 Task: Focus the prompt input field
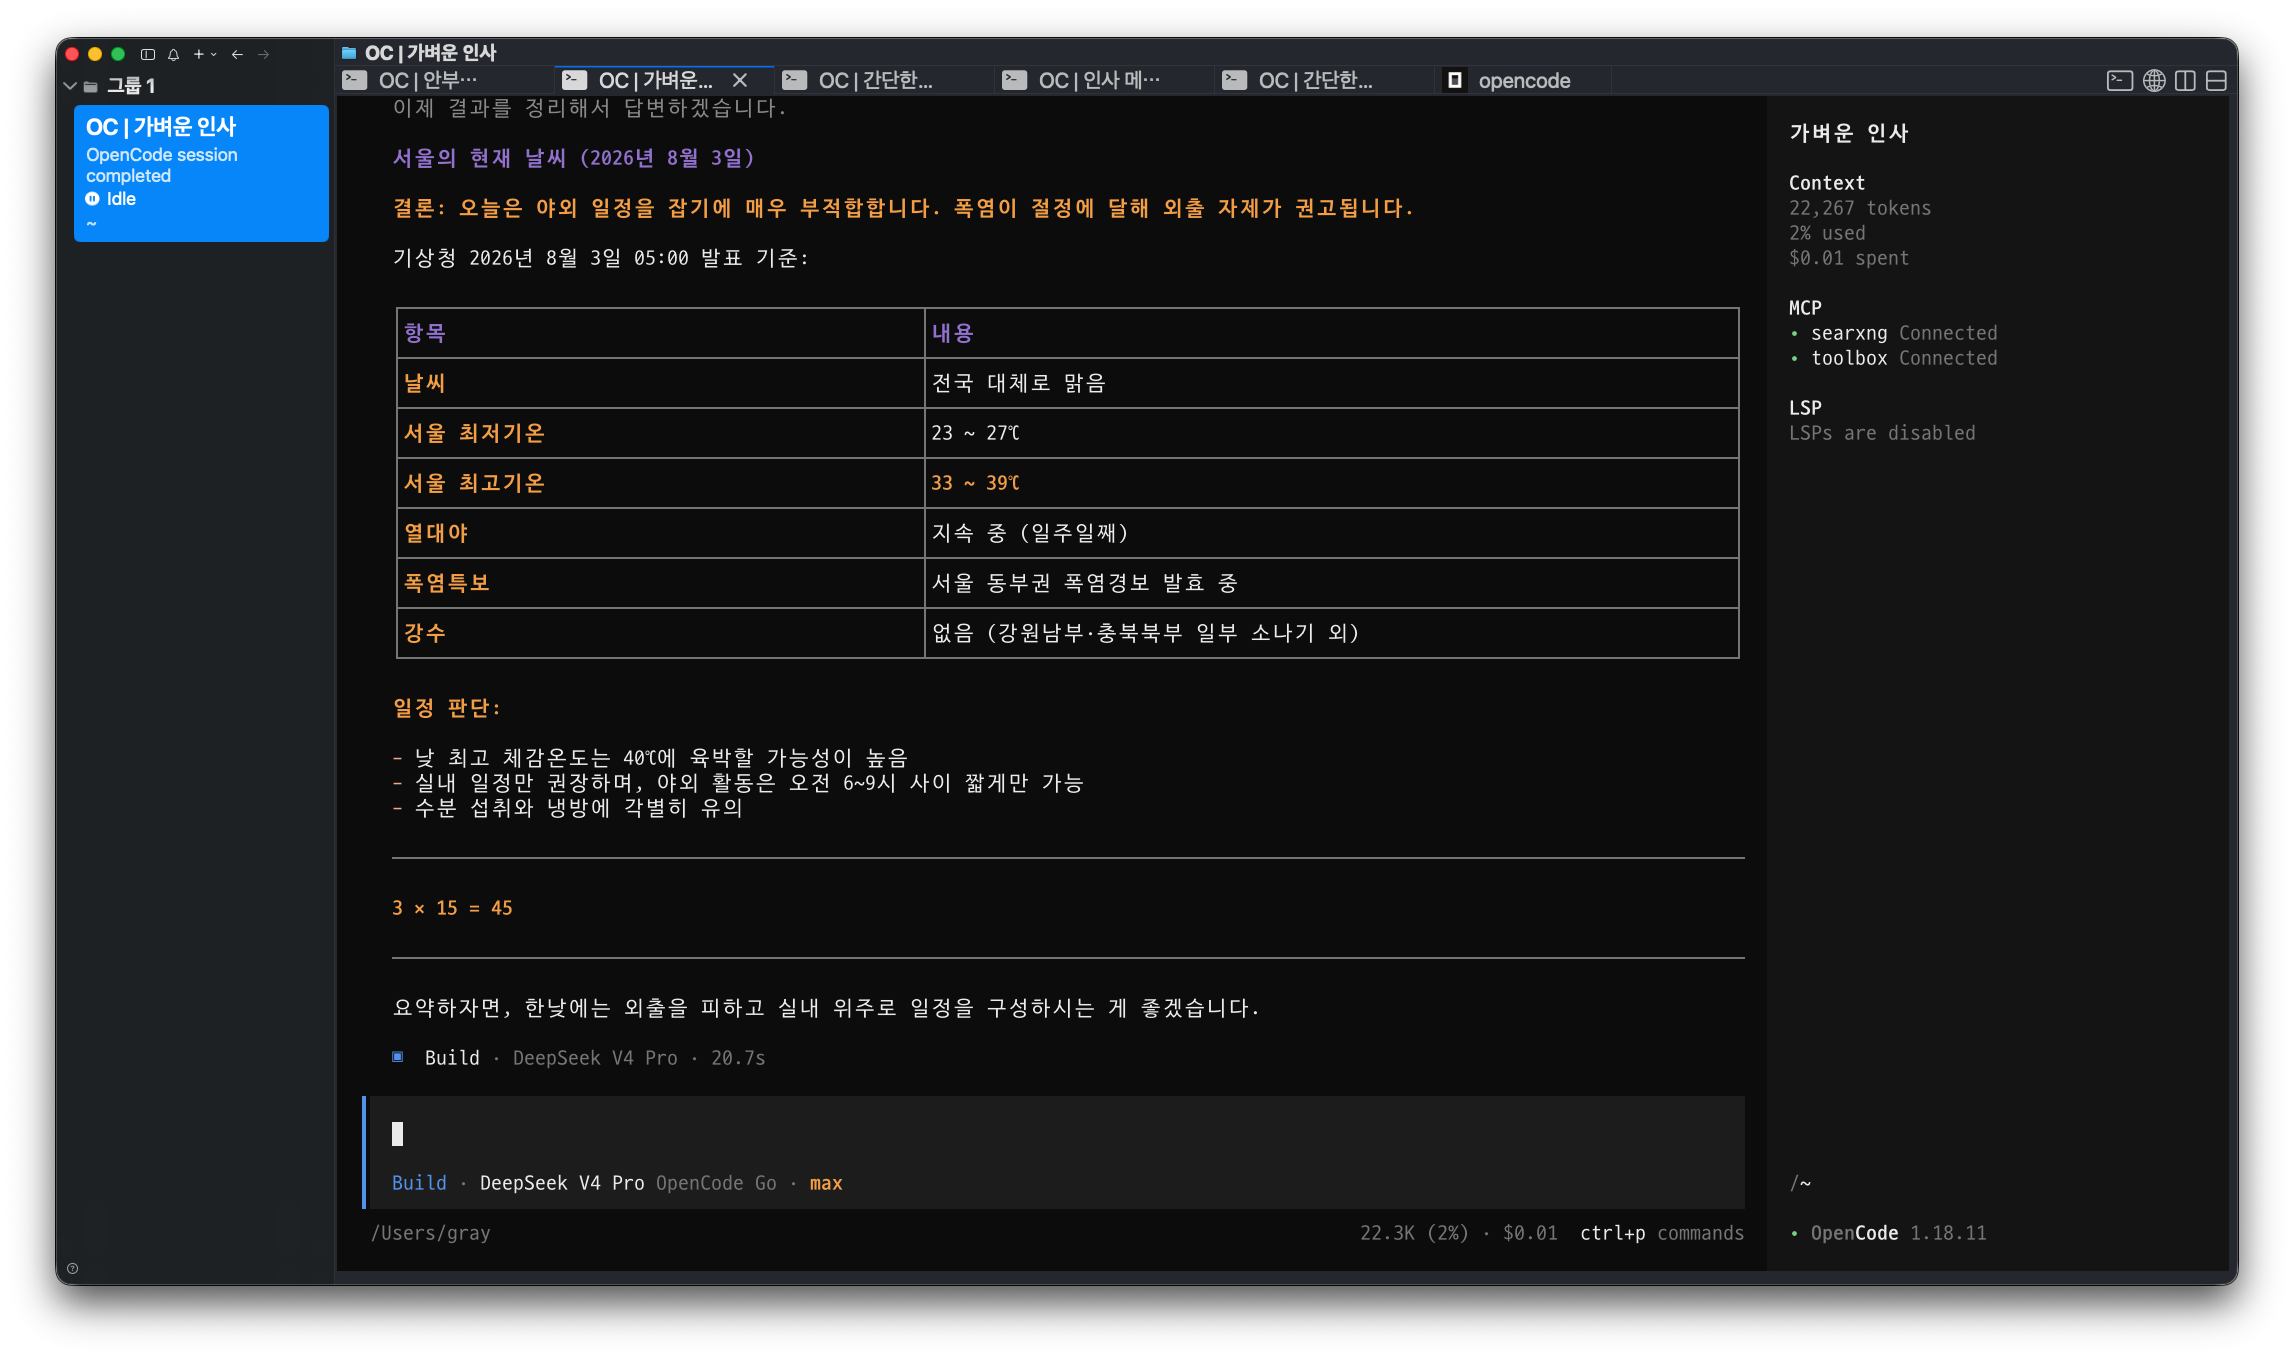pyautogui.click(x=1055, y=1134)
